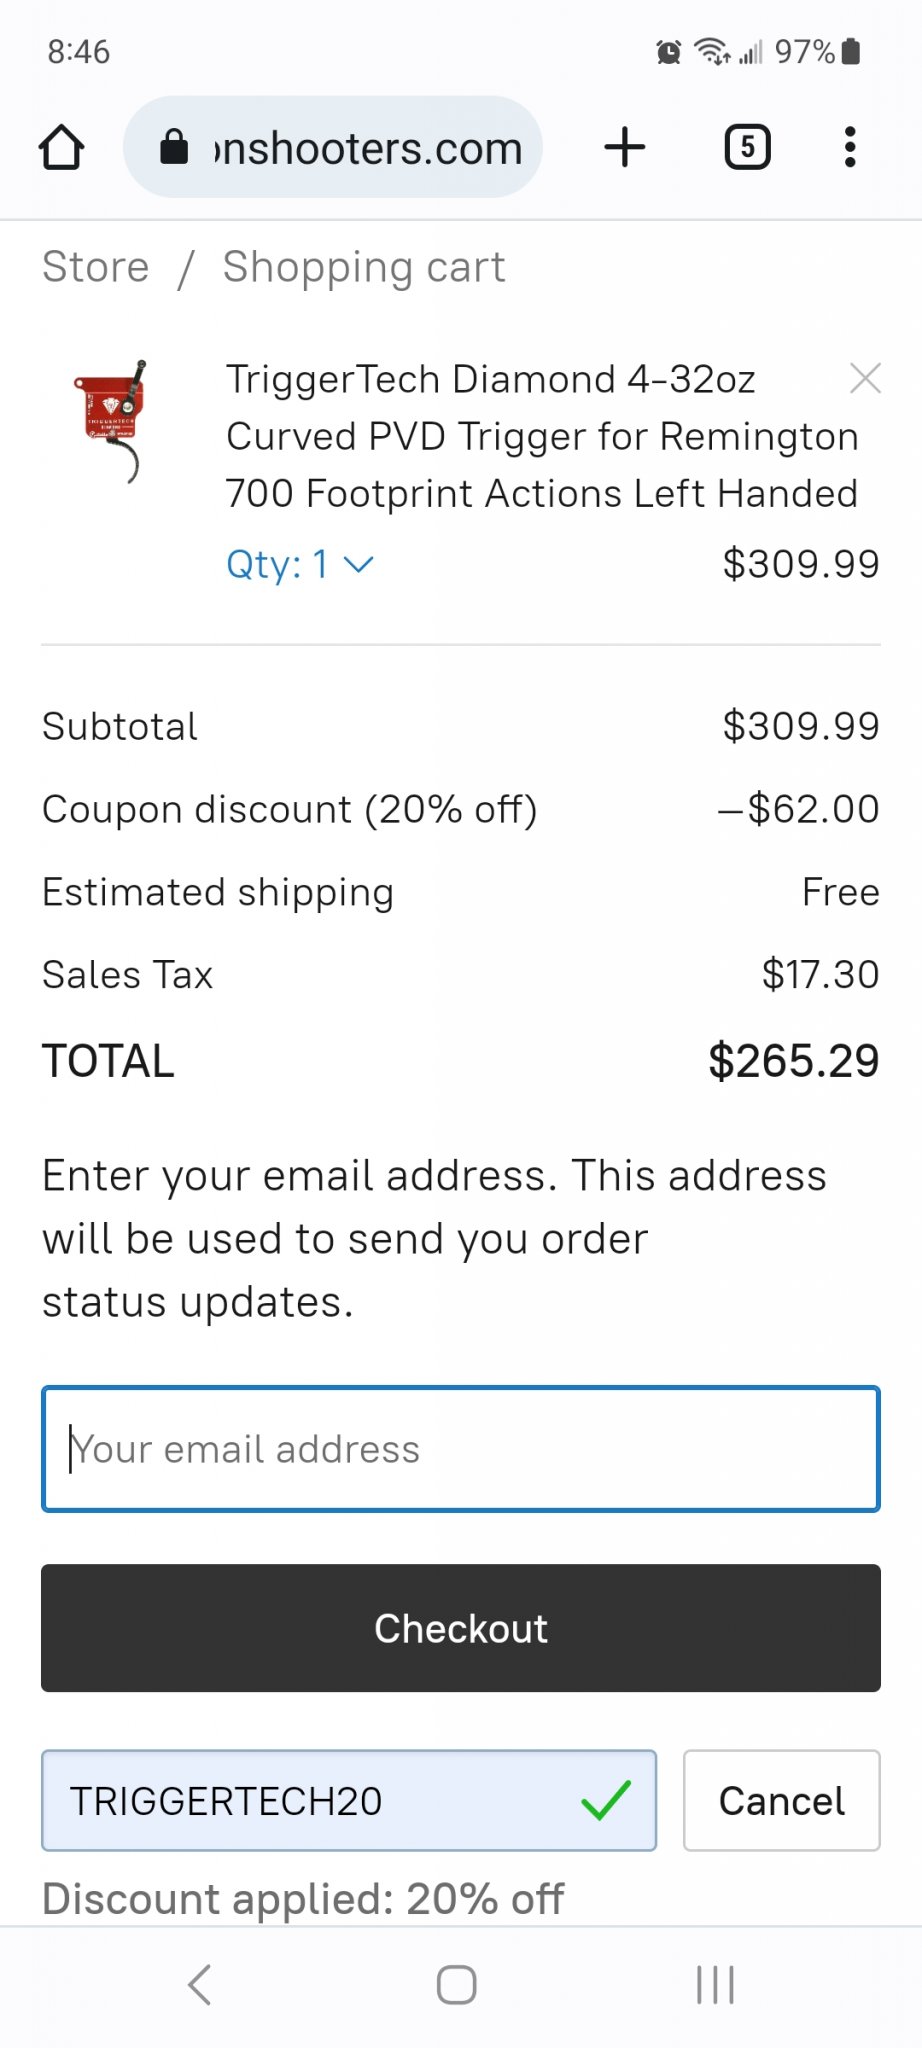The image size is (922, 2048).
Task: Cancel the applied coupon code
Action: click(782, 1800)
